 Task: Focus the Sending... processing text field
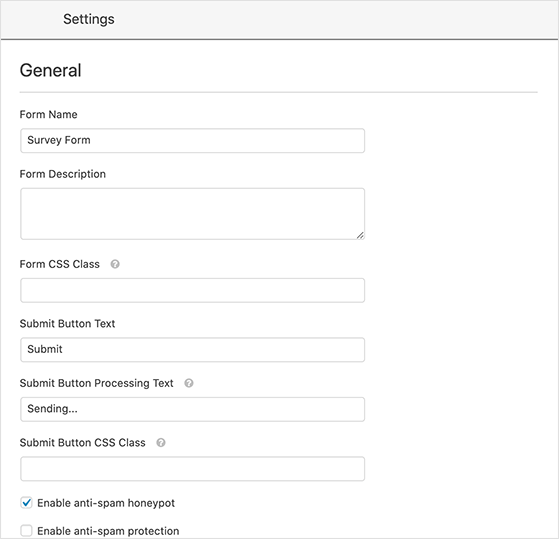click(x=193, y=409)
